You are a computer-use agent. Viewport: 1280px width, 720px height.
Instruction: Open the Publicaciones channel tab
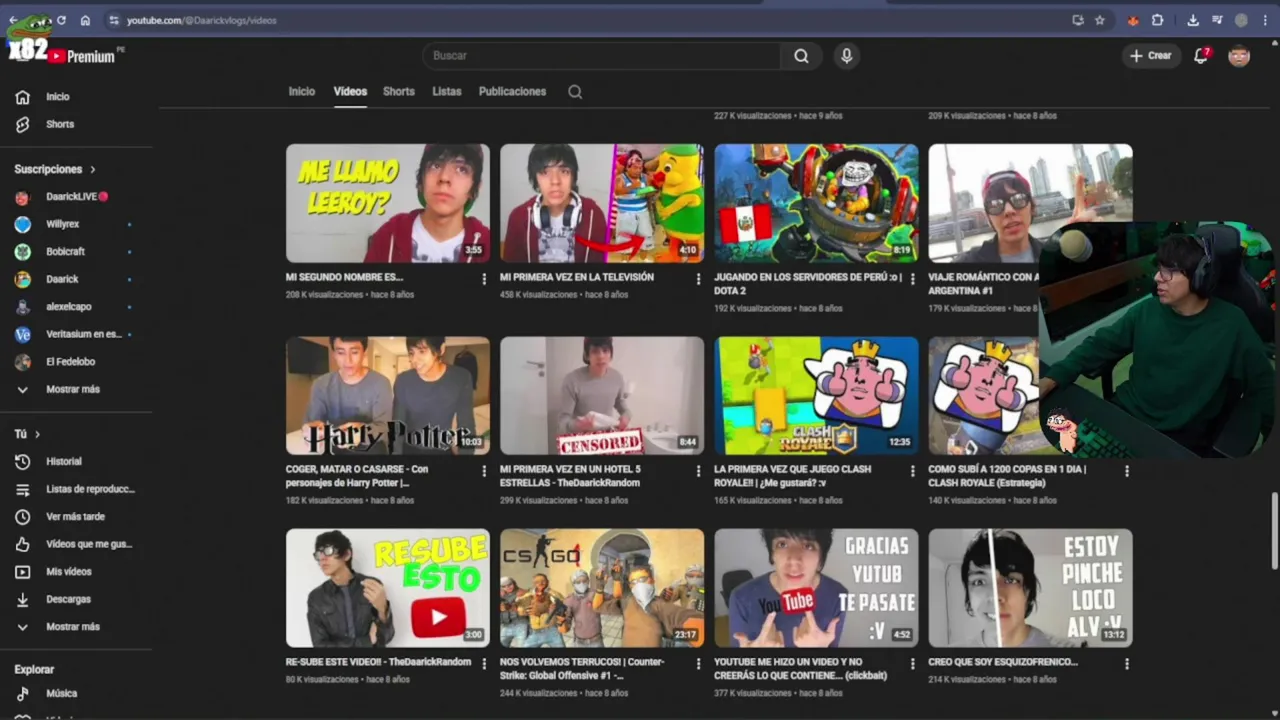coord(512,91)
